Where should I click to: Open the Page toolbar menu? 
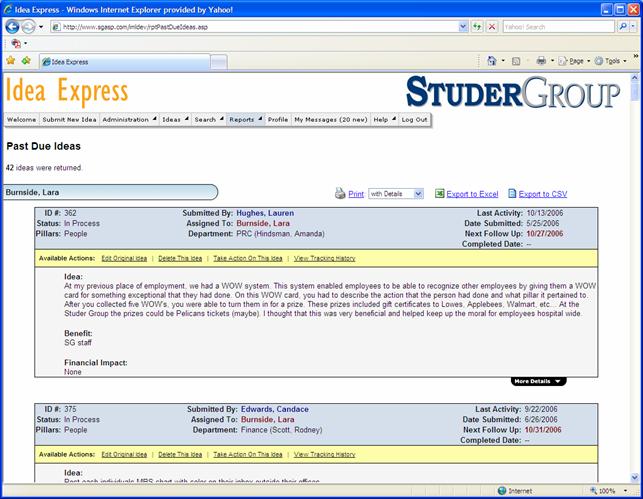(574, 61)
